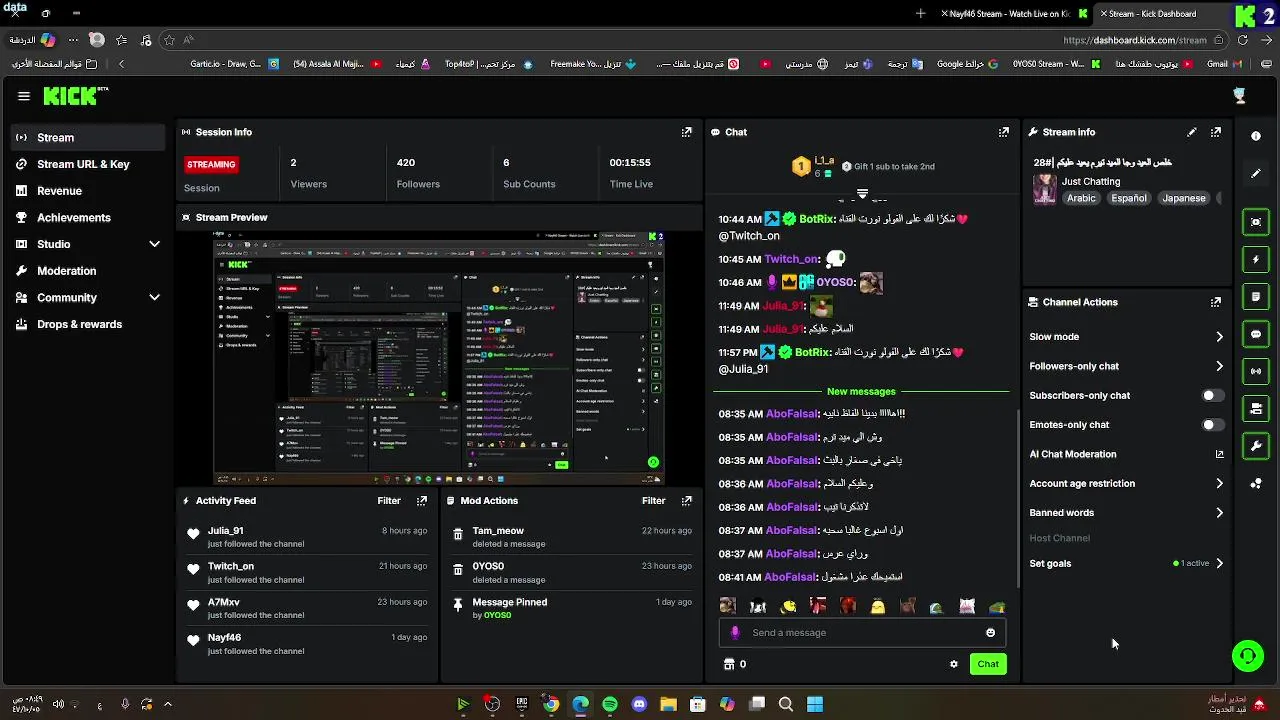The height and width of the screenshot is (720, 1280).
Task: Open Moderation in sidebar
Action: [88, 271]
